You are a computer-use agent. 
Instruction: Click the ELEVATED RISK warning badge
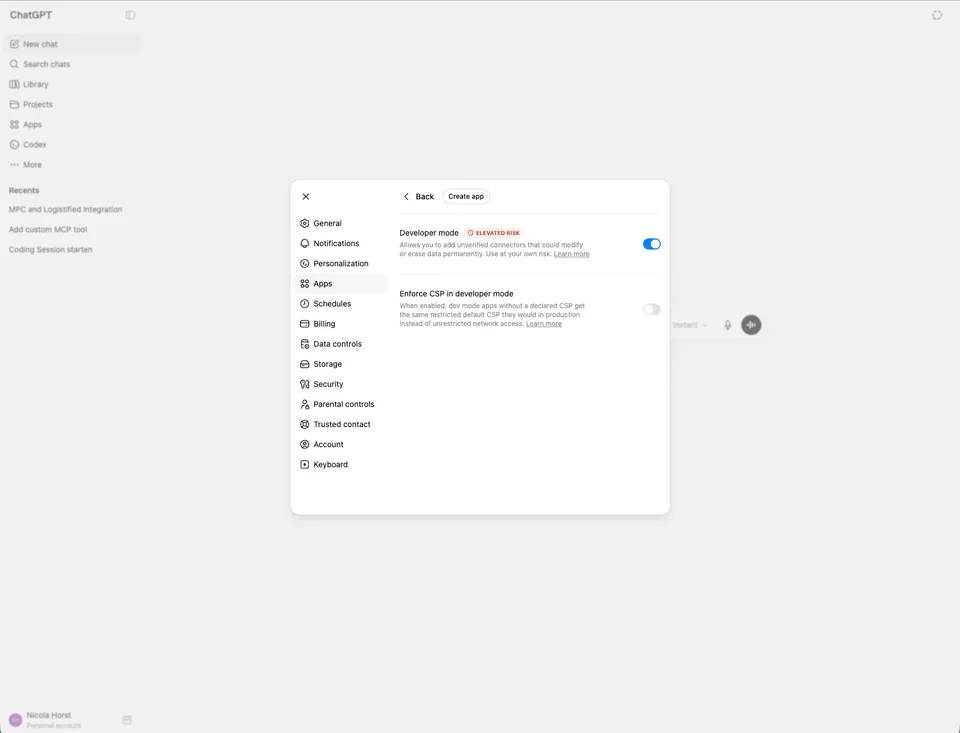[x=493, y=233]
